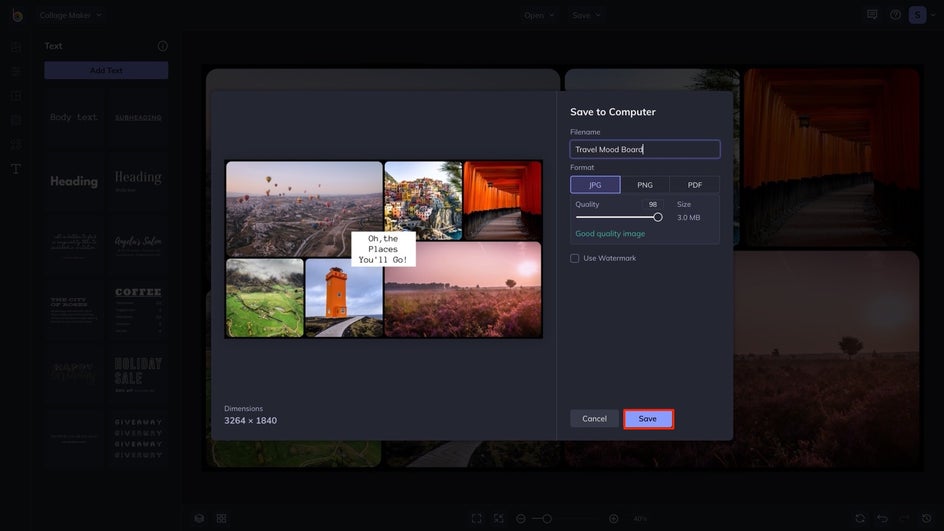Click the Save to Computer title

pos(613,112)
